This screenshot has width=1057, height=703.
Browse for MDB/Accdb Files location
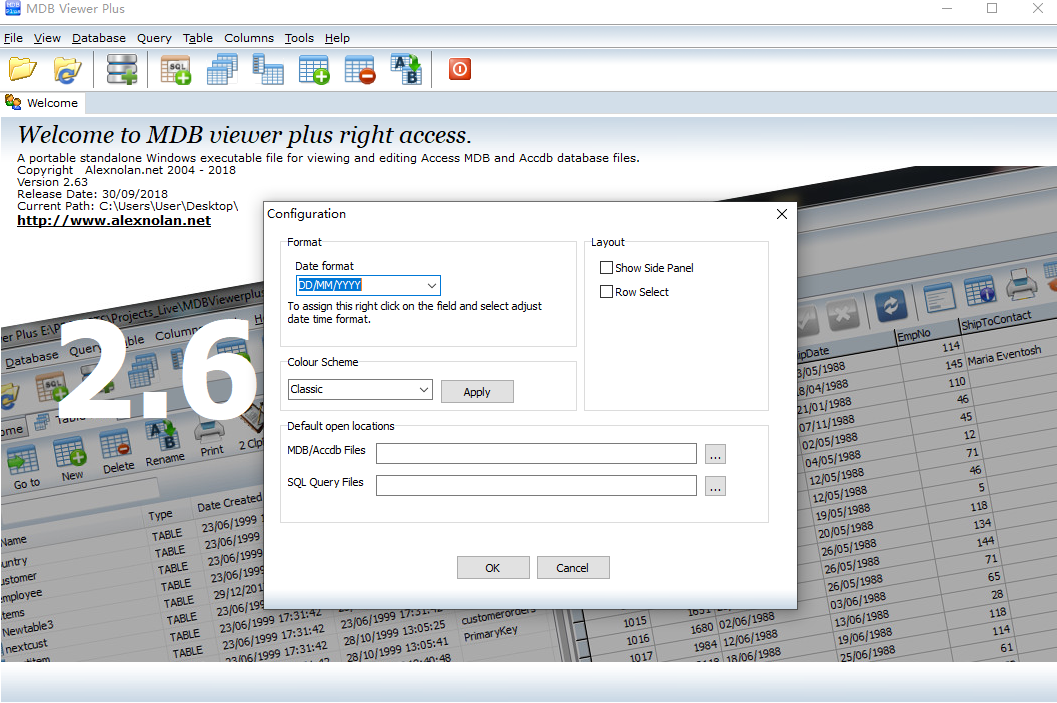click(715, 453)
